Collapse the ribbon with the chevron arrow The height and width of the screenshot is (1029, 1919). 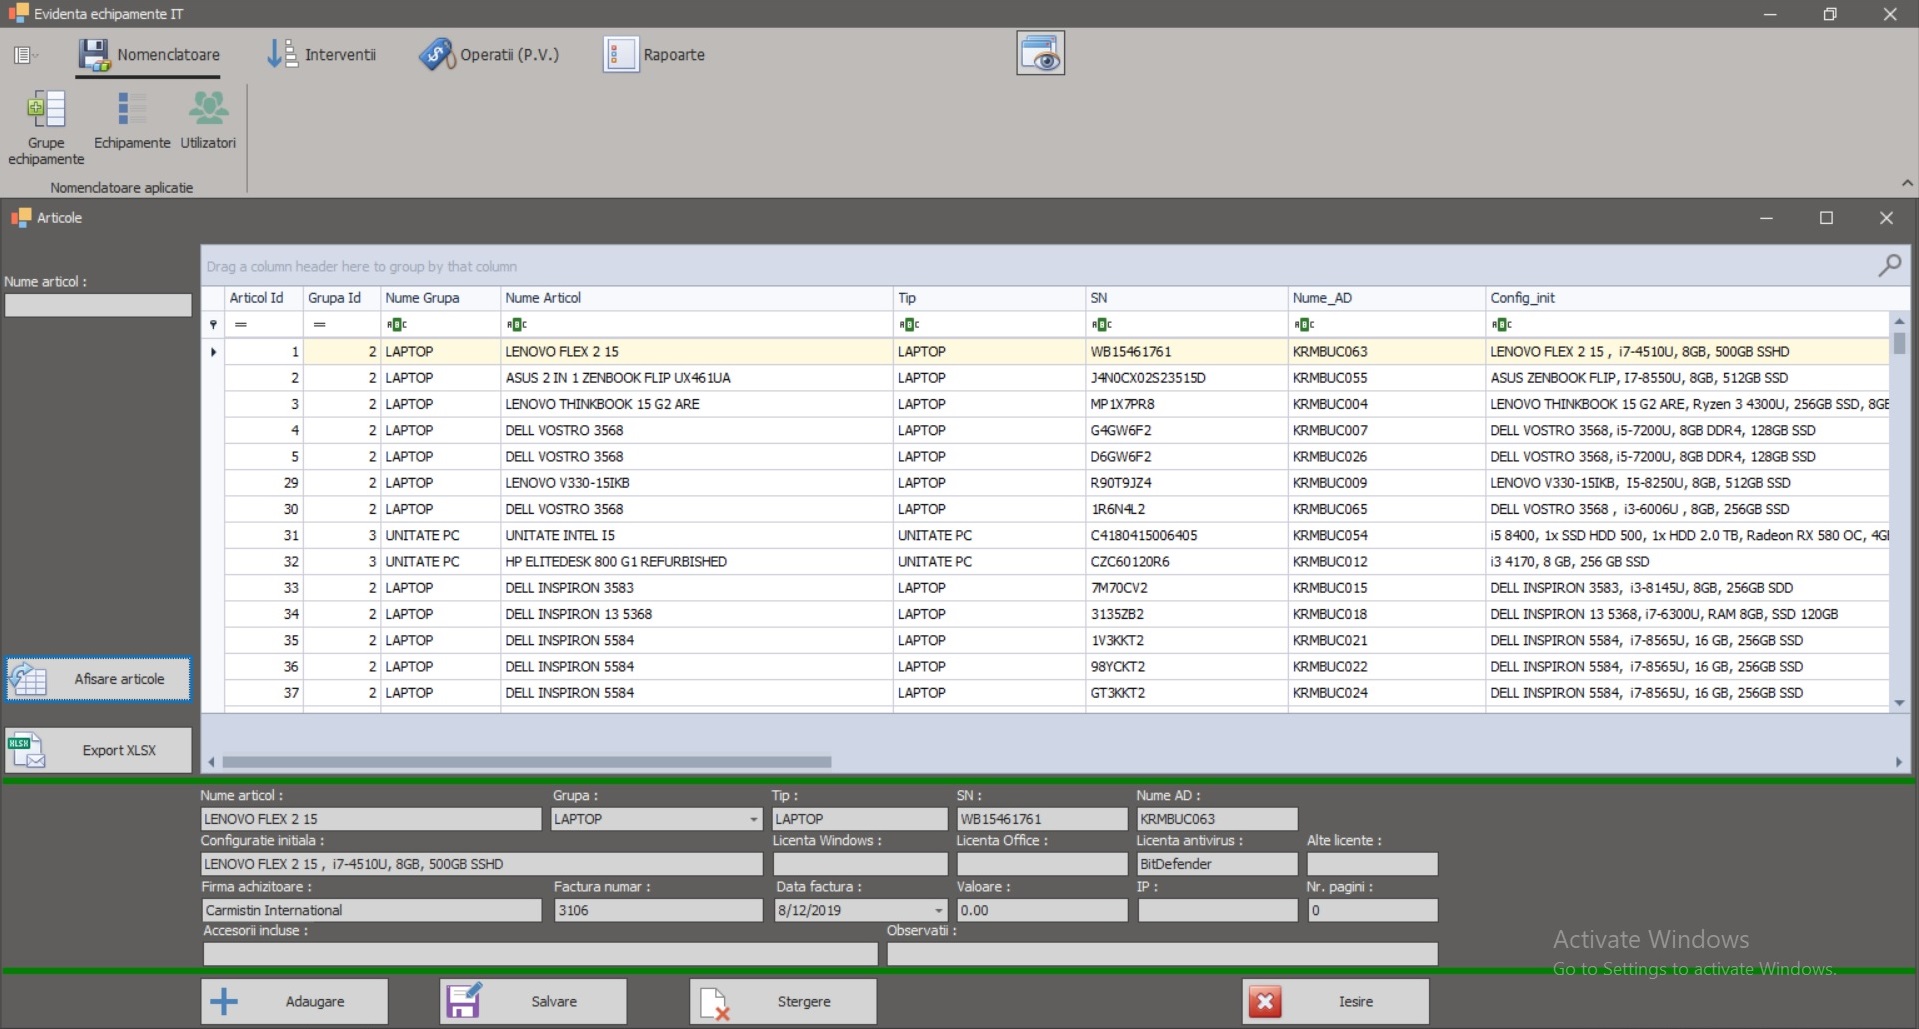click(1906, 183)
